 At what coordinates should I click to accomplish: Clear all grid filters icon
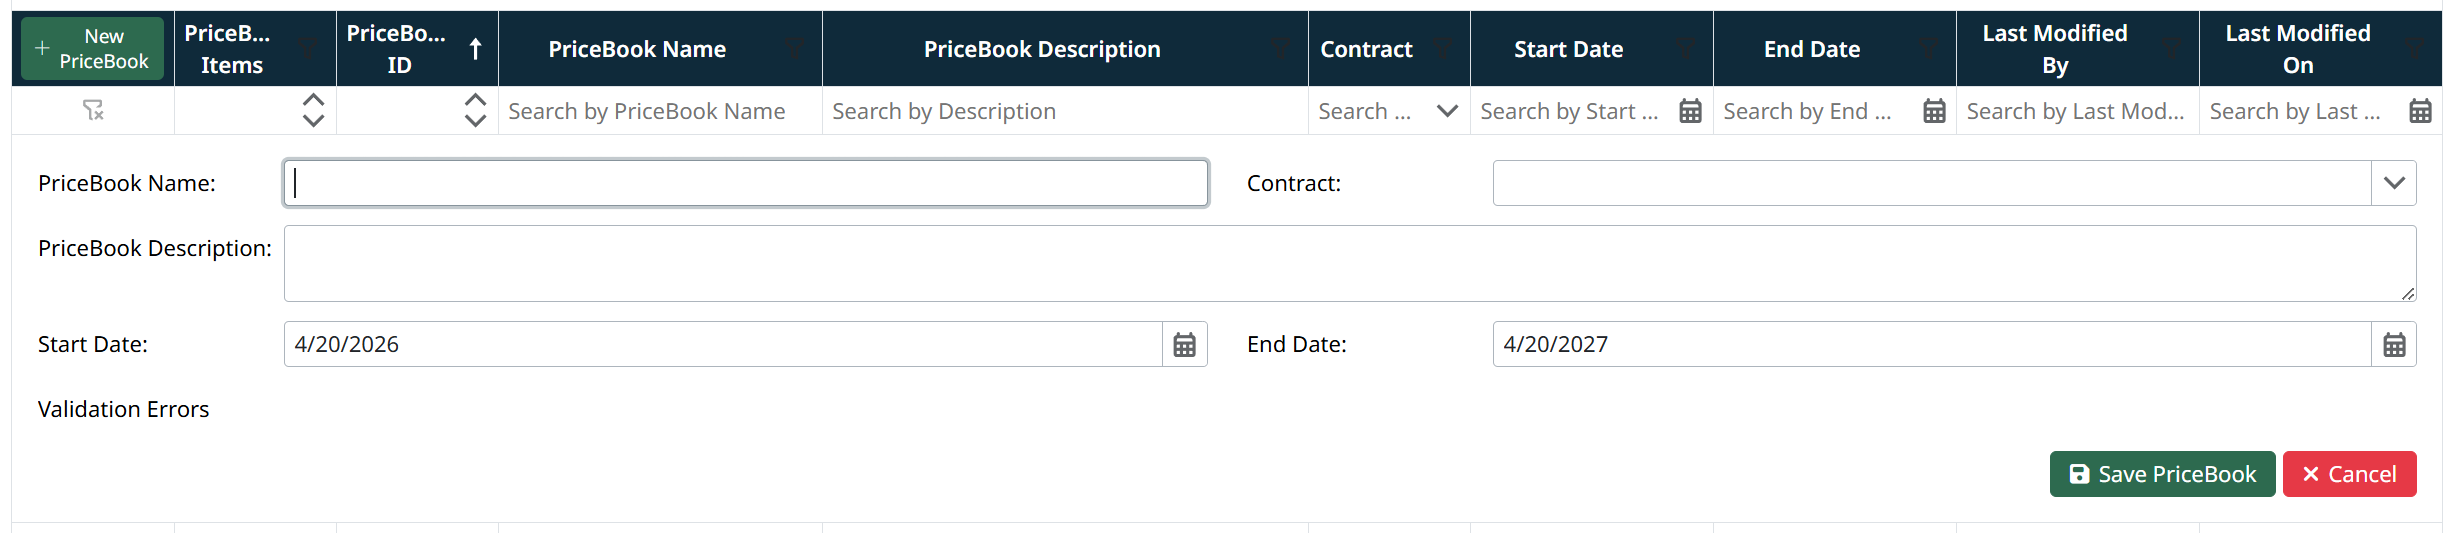point(93,110)
